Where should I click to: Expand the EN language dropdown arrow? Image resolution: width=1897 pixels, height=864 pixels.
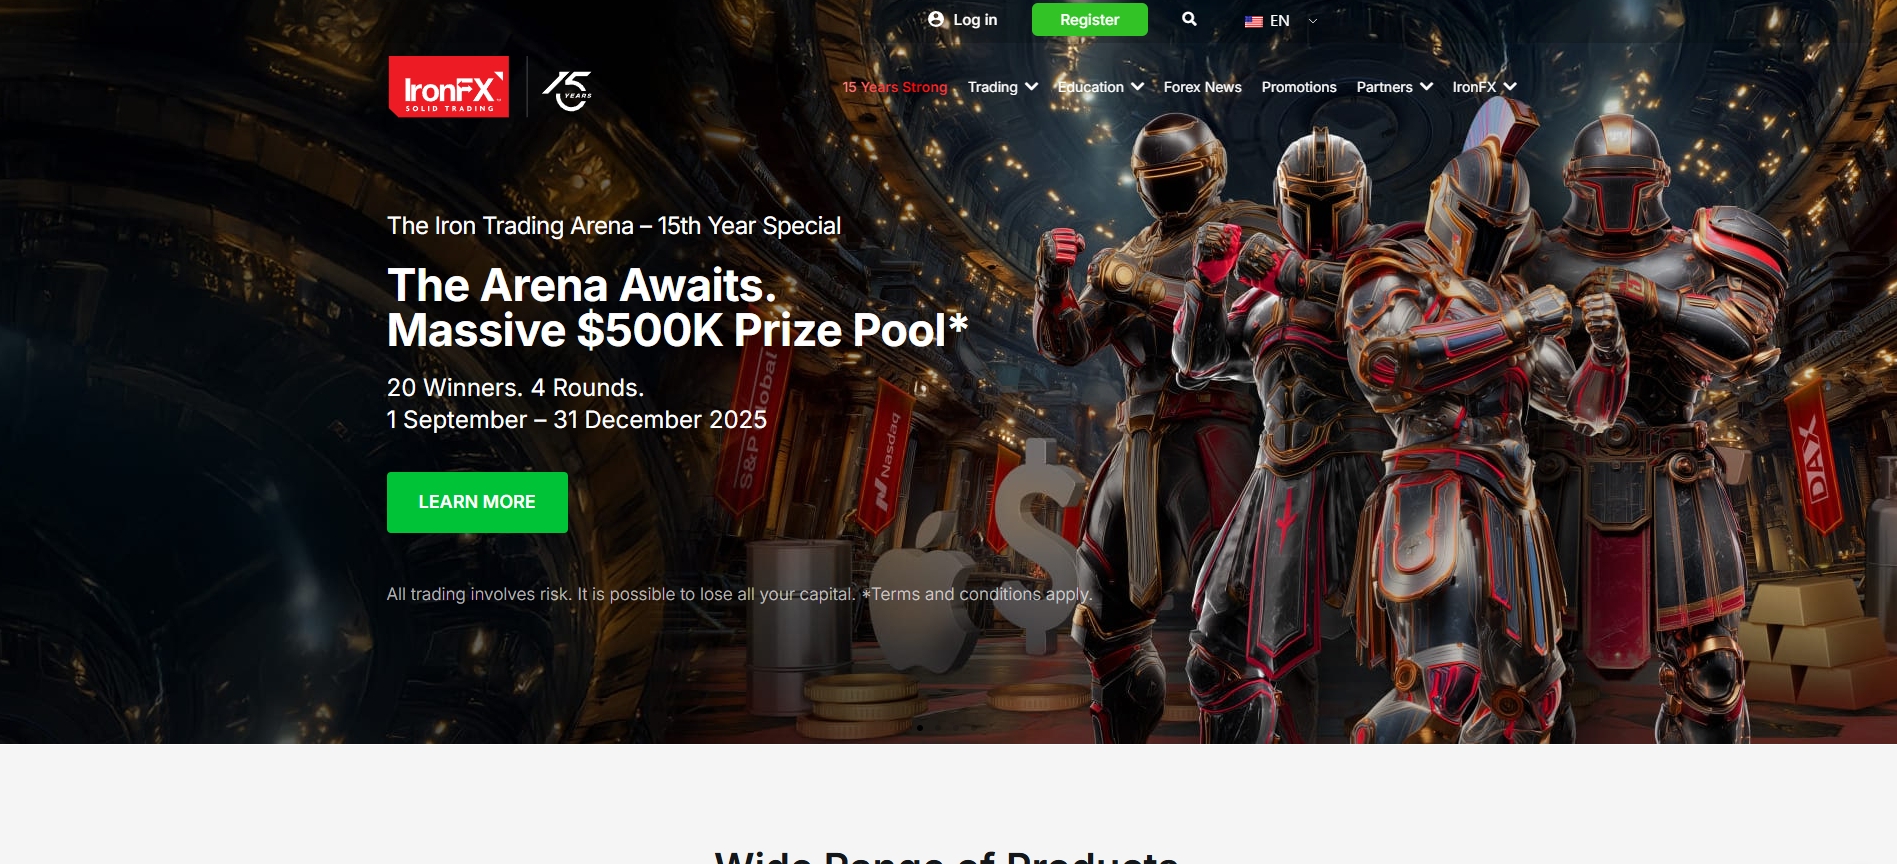(x=1313, y=21)
